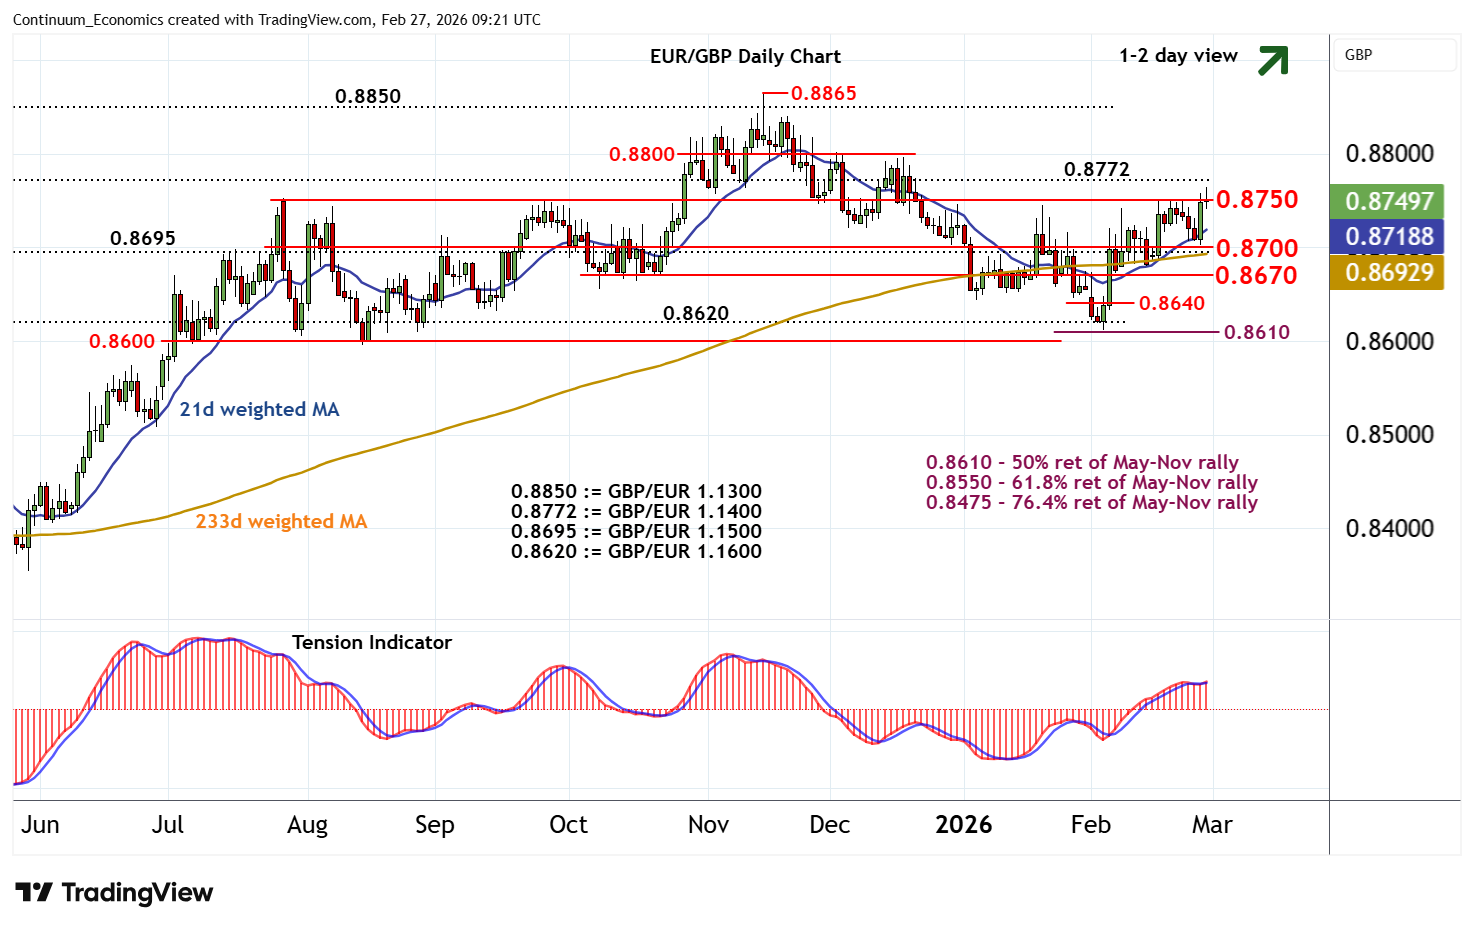Click the 0.8700 red support level label

coord(1257,248)
